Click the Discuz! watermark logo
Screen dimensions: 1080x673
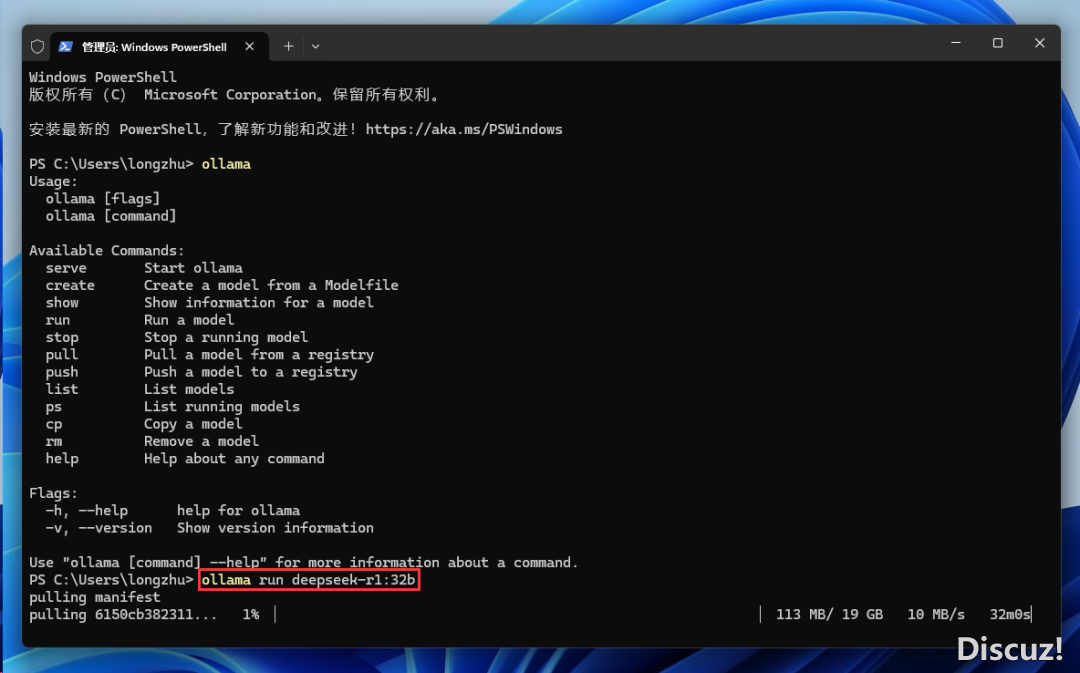click(1009, 648)
